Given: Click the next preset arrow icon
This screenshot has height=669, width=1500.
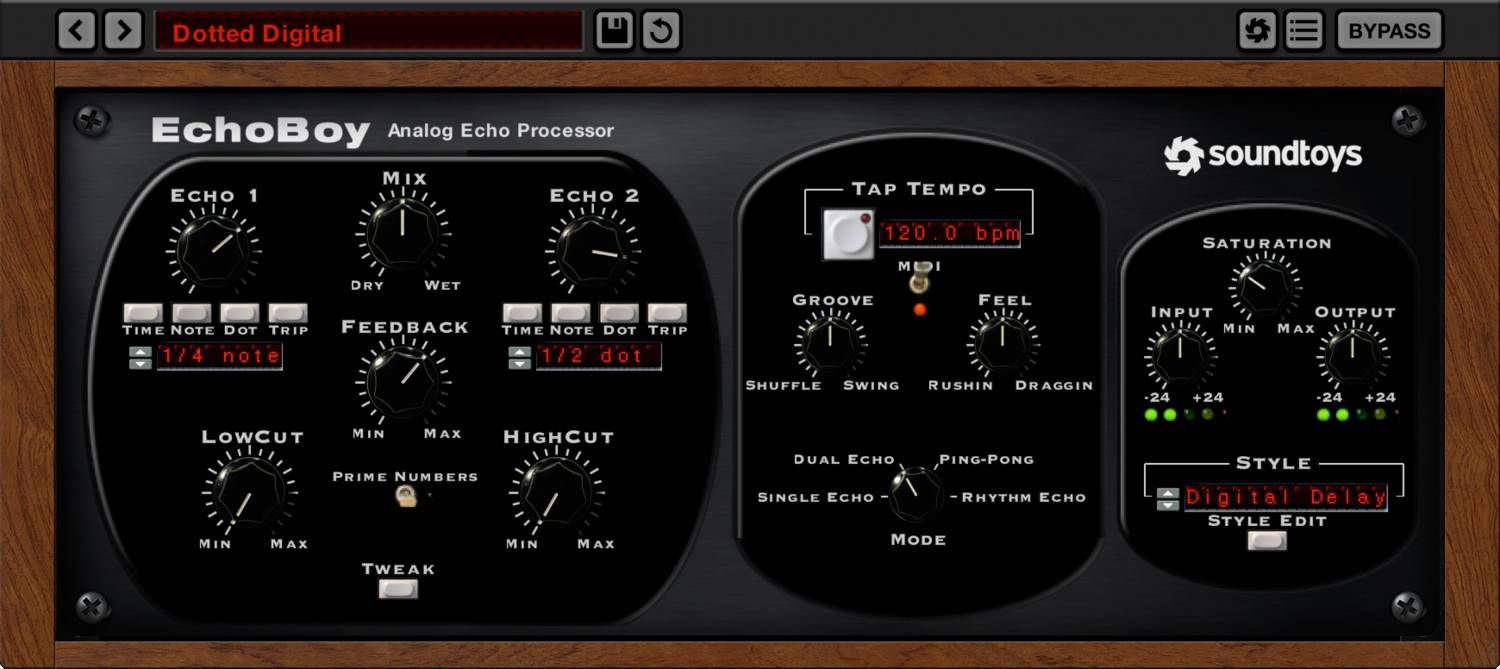Looking at the screenshot, I should (x=123, y=30).
